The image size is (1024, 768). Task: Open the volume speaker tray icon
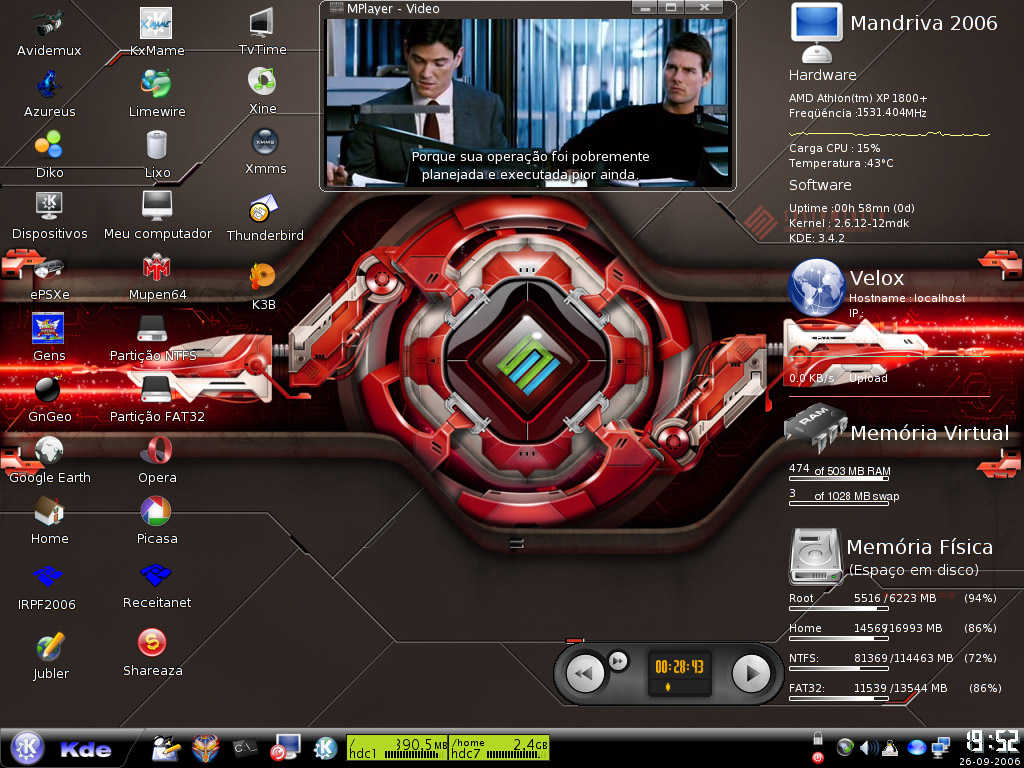[869, 748]
